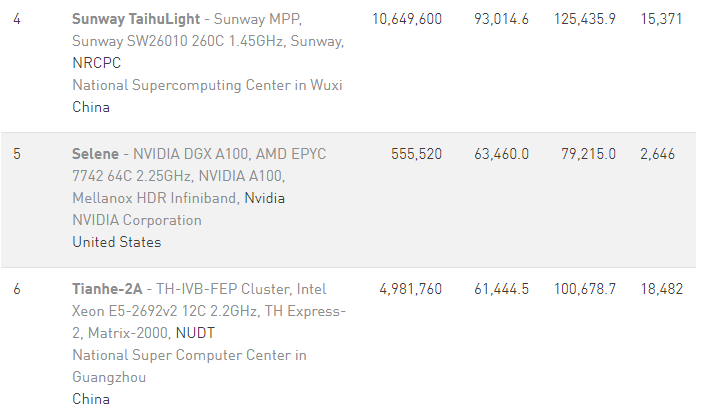The image size is (704, 413).
Task: Click rank number 4 in the list
Action: click(x=17, y=19)
